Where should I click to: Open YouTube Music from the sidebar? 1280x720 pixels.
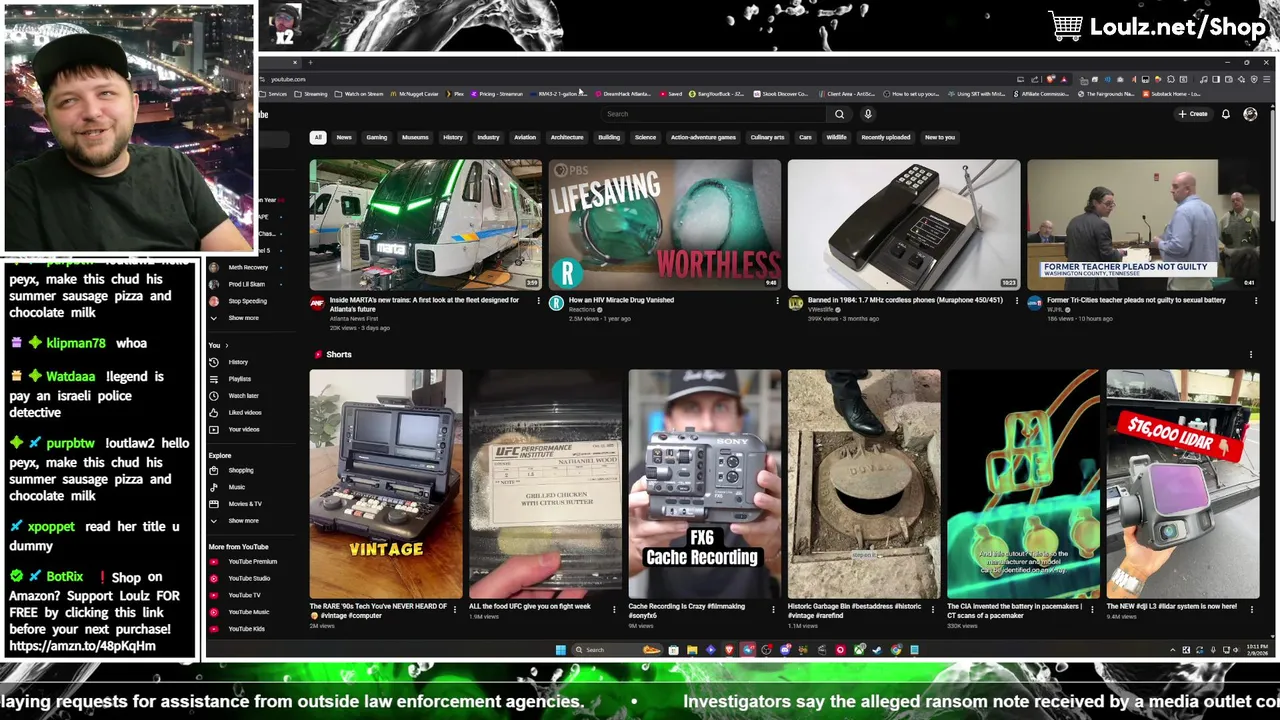pyautogui.click(x=248, y=612)
